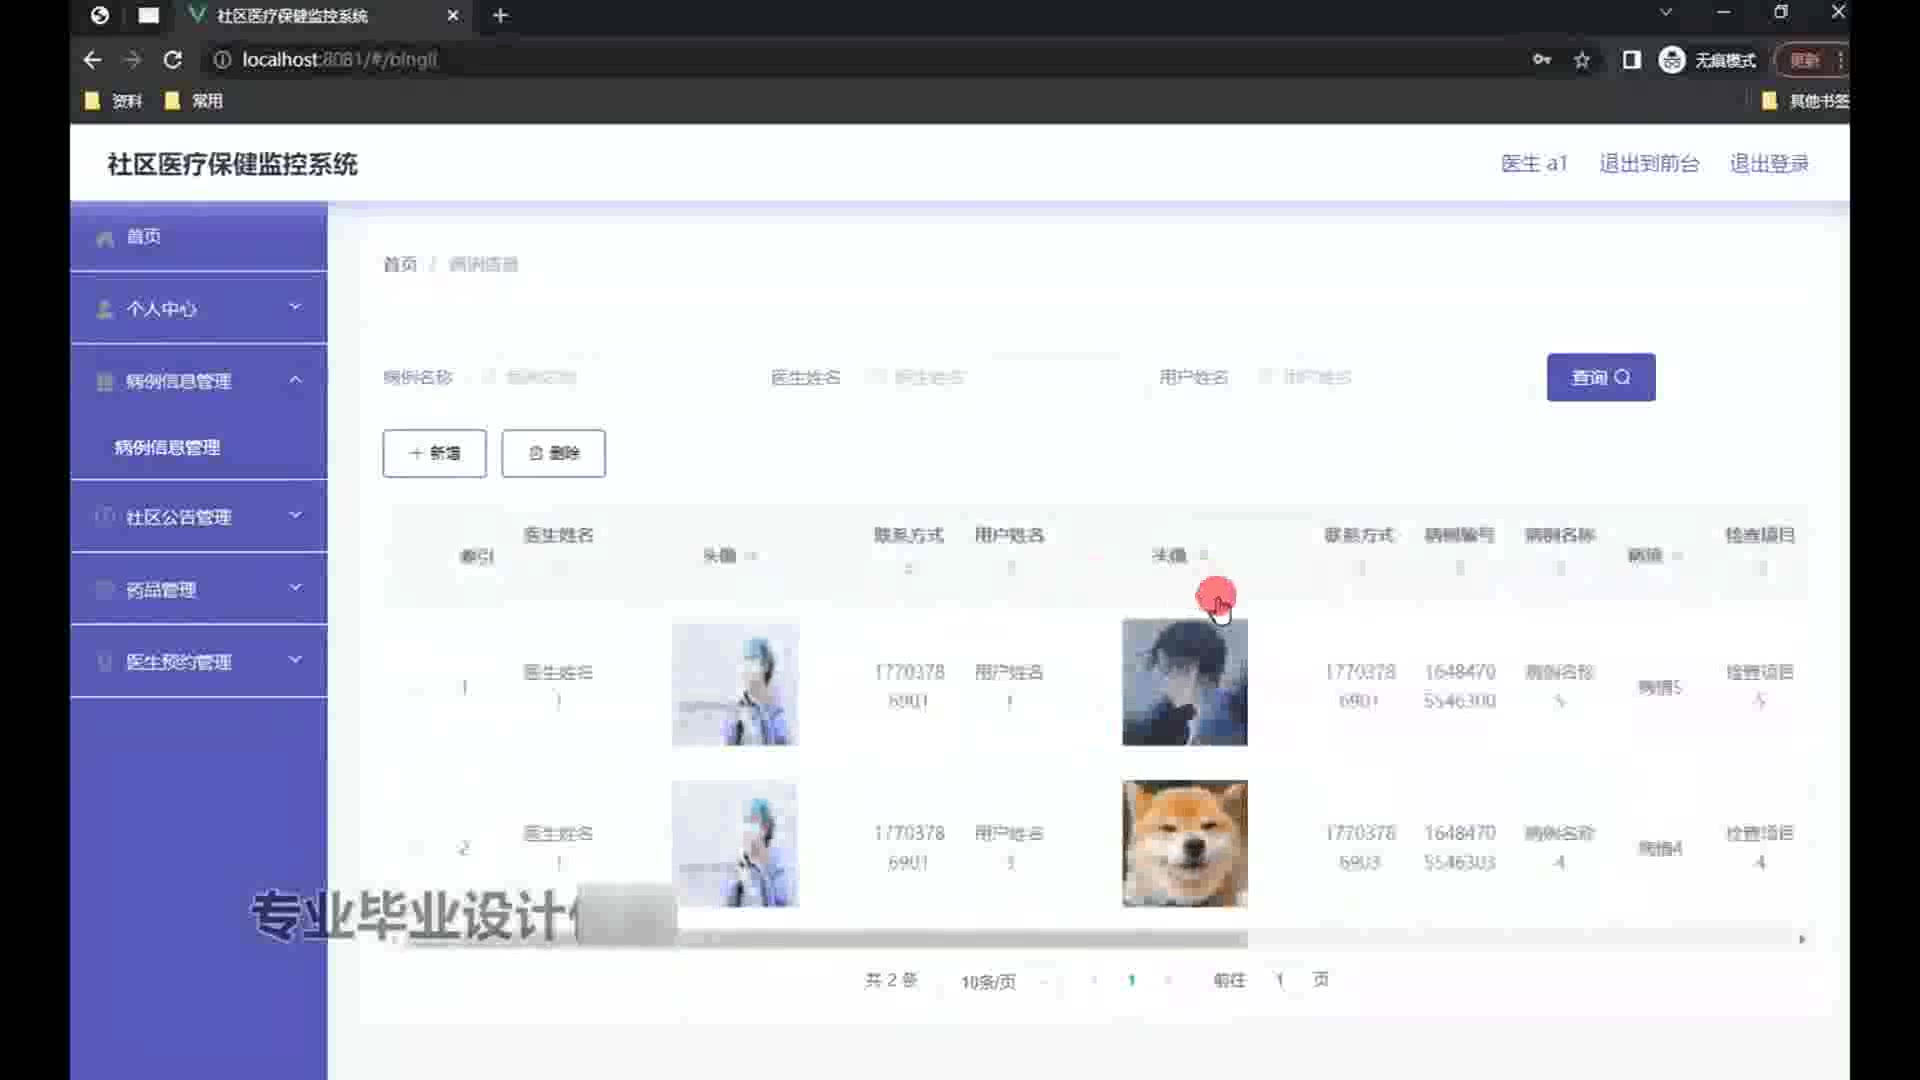Close the 社区医疗保健监控系统 tab
The width and height of the screenshot is (1920, 1080).
[x=453, y=15]
